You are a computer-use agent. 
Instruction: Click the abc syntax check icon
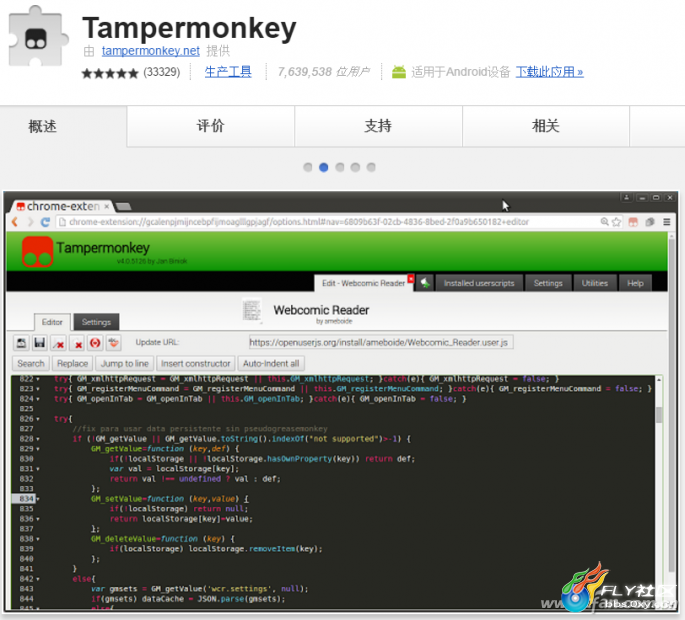click(114, 343)
